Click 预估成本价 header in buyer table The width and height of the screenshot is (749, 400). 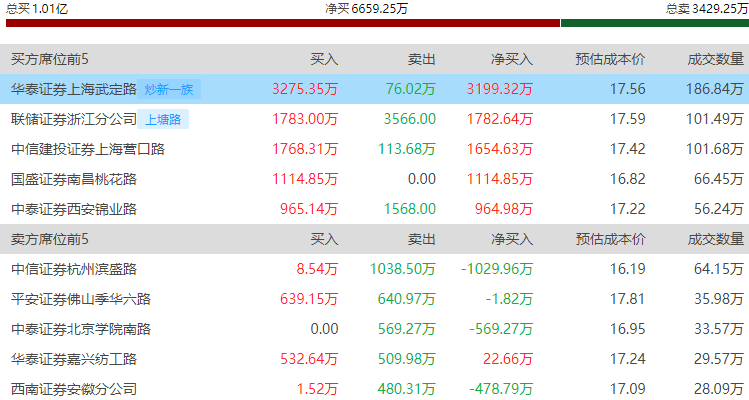pos(610,59)
